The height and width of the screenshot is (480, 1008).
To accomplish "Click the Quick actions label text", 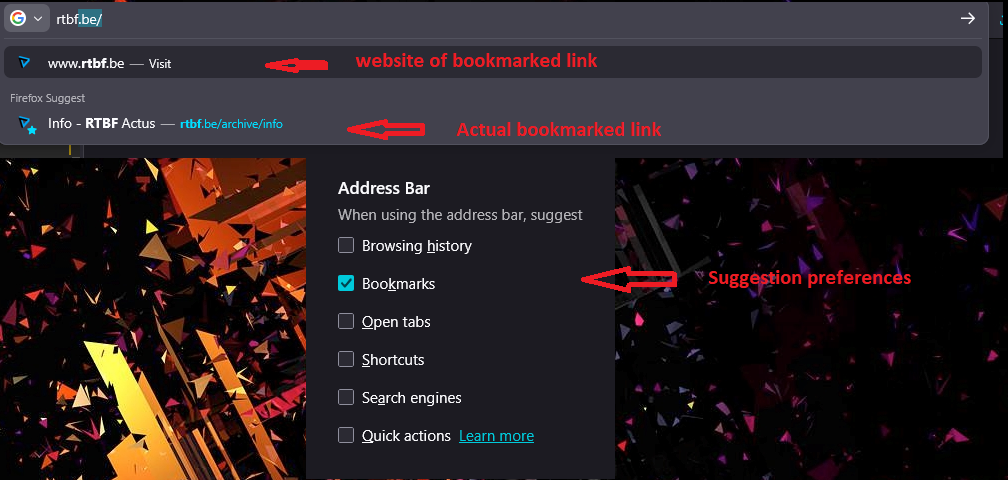I will click(406, 436).
